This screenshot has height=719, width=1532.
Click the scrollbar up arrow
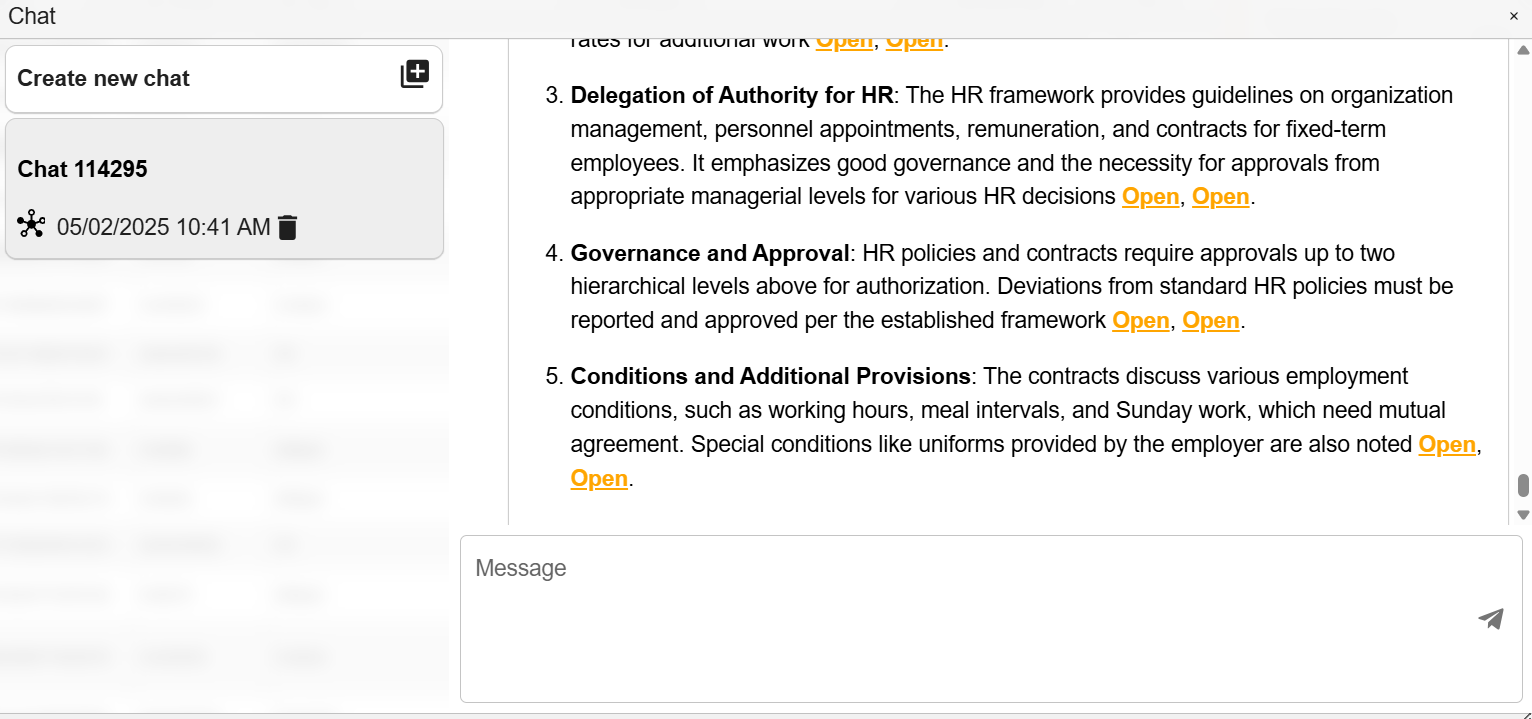[x=1523, y=49]
